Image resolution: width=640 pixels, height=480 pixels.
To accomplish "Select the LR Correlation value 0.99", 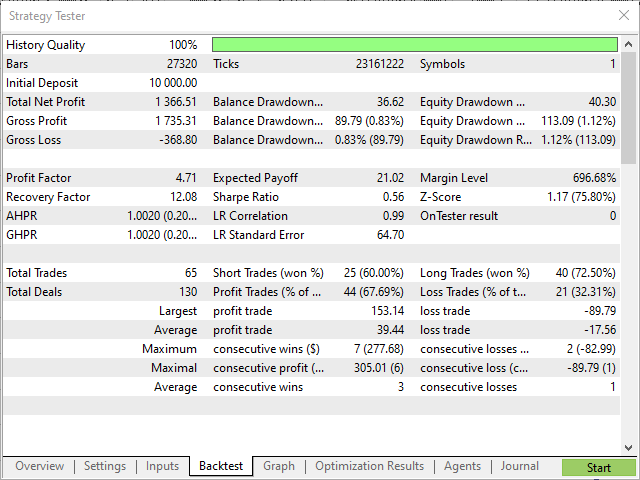I will [393, 216].
